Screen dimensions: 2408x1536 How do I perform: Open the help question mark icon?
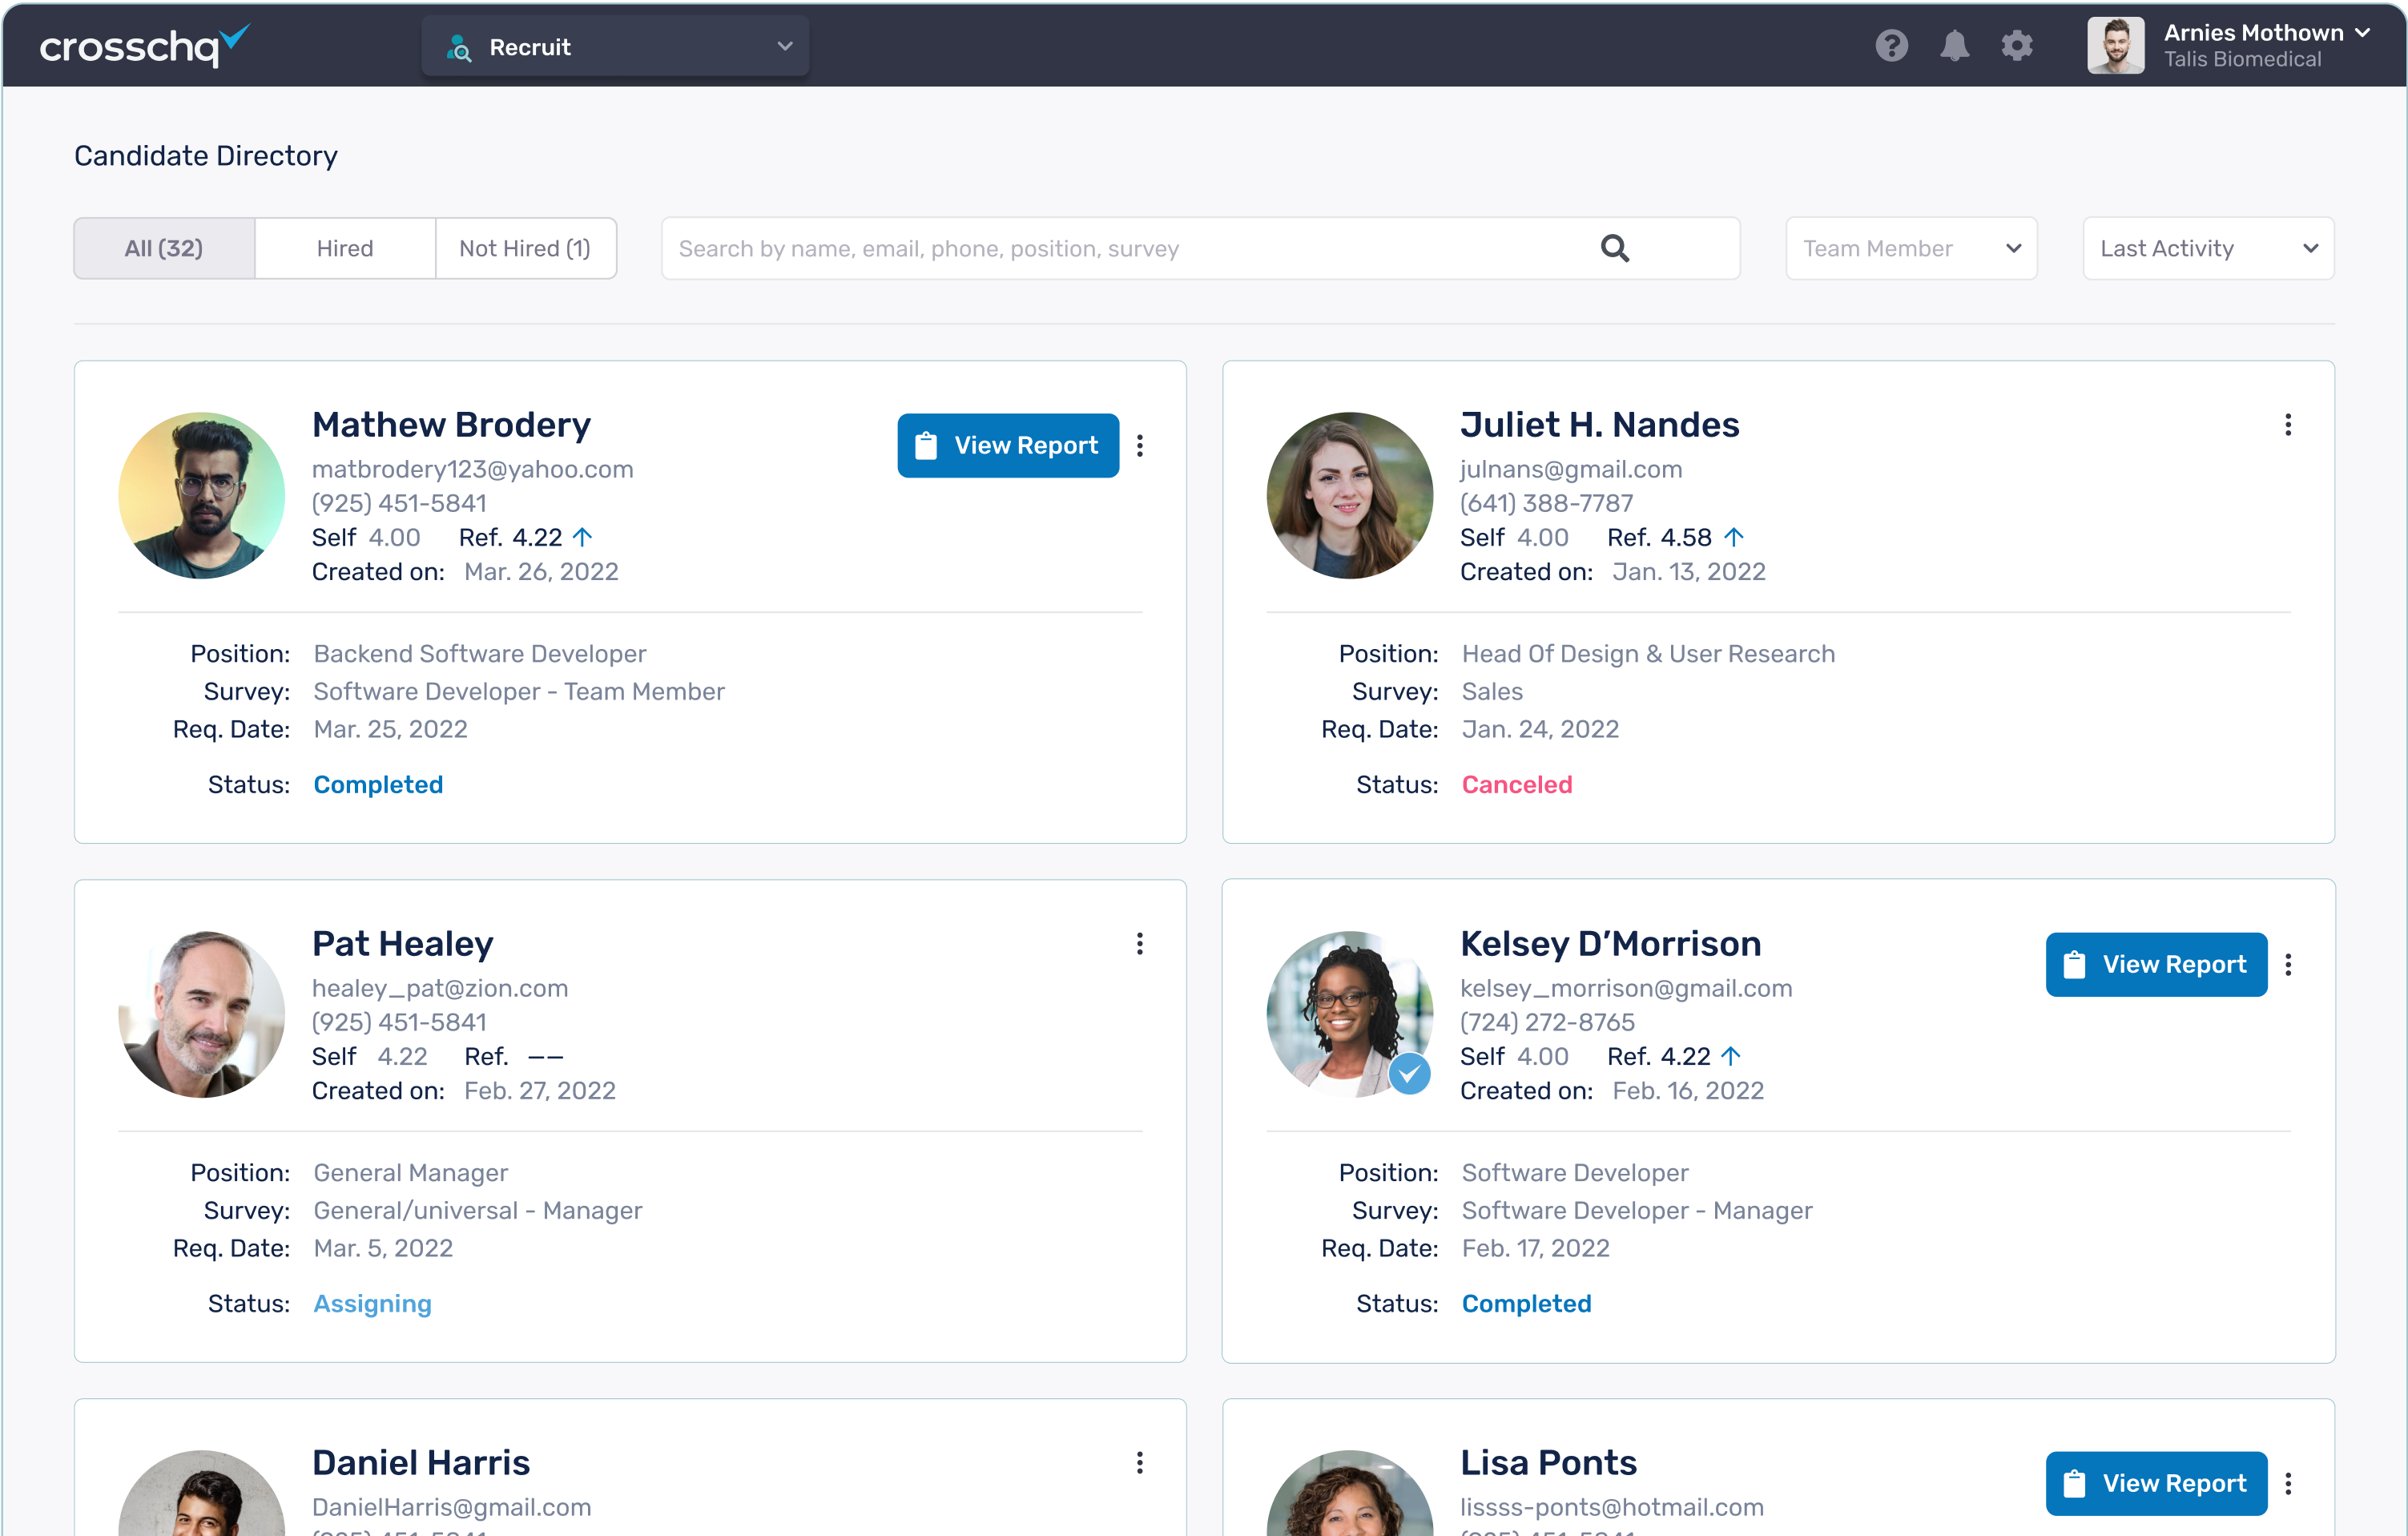[1891, 46]
